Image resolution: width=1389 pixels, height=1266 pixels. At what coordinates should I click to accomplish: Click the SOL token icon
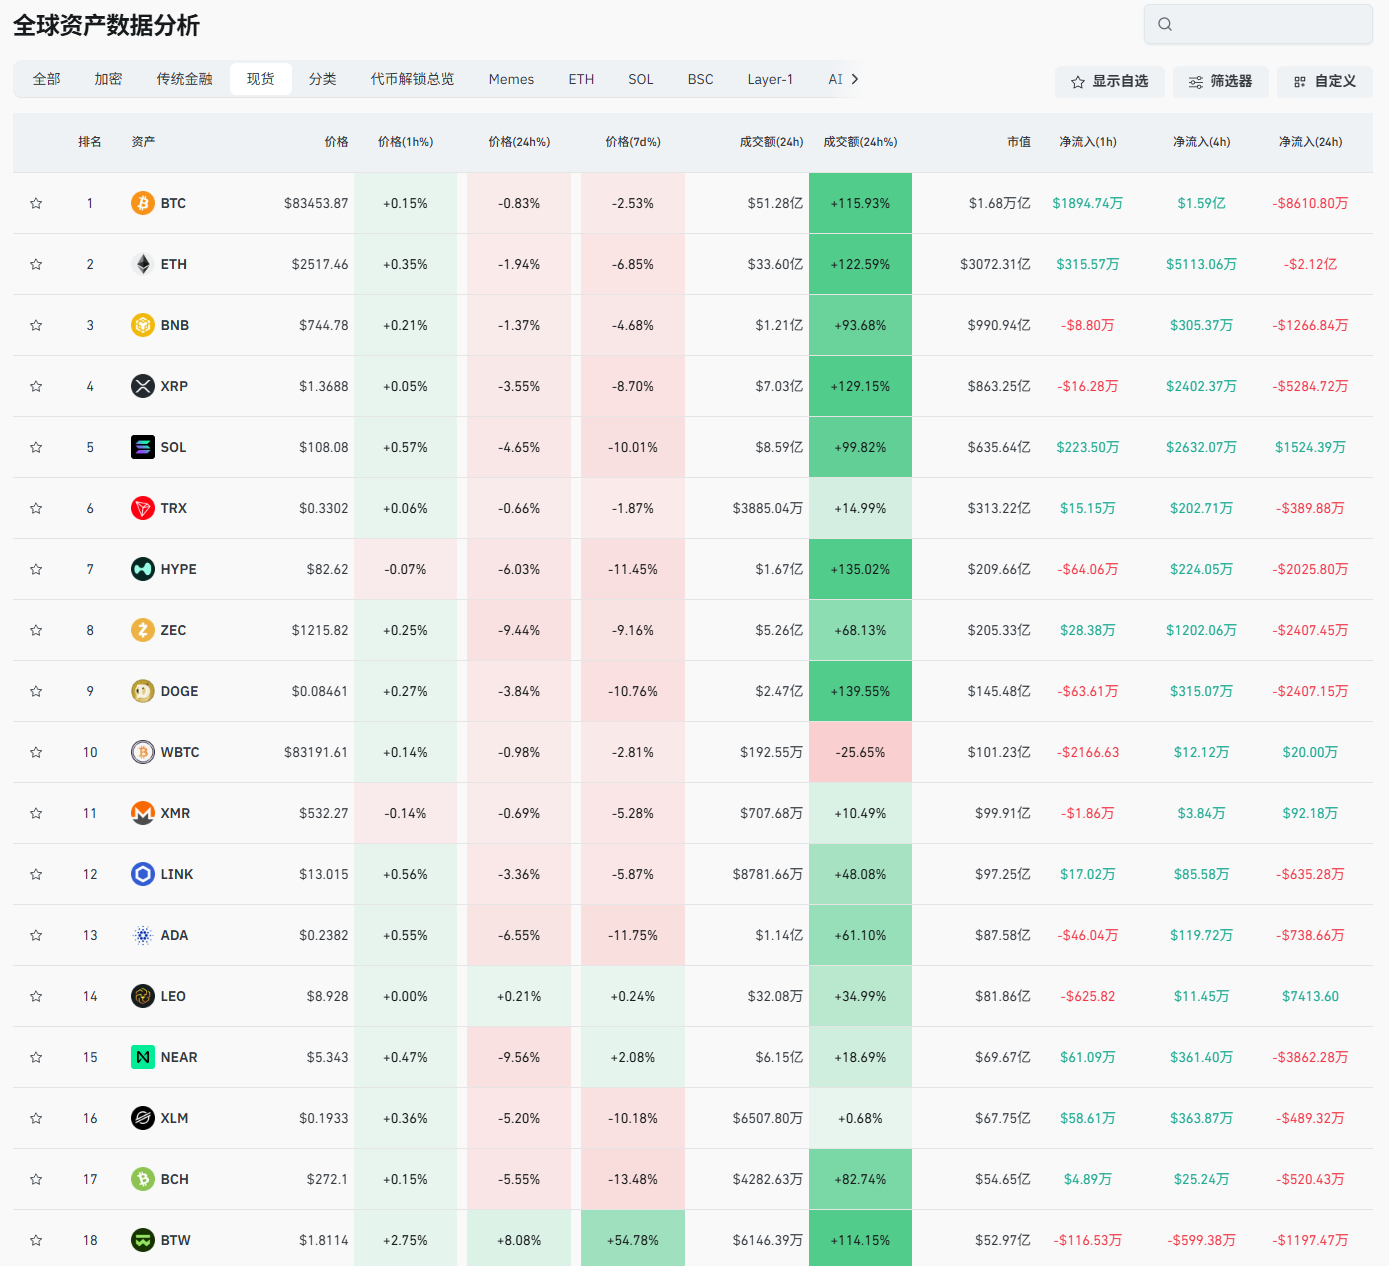(x=143, y=447)
